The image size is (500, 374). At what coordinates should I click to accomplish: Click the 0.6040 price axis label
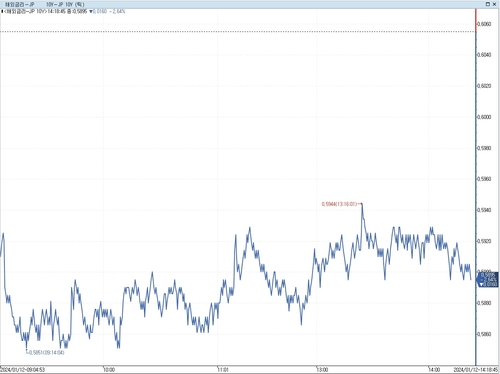point(484,55)
